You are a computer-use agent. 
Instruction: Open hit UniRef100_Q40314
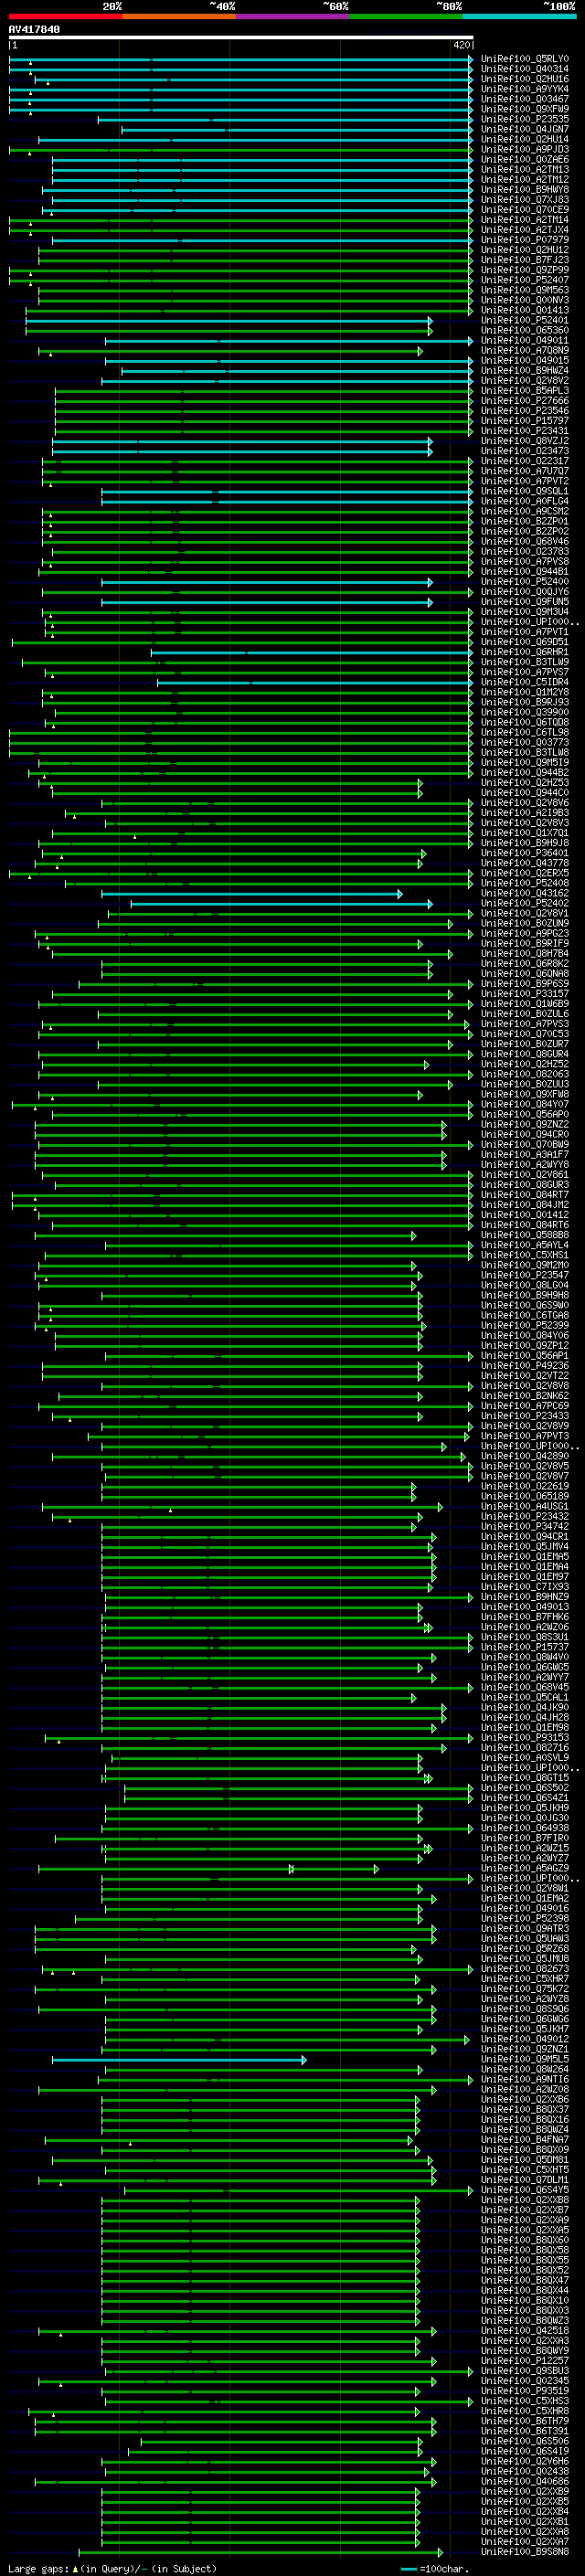point(525,69)
